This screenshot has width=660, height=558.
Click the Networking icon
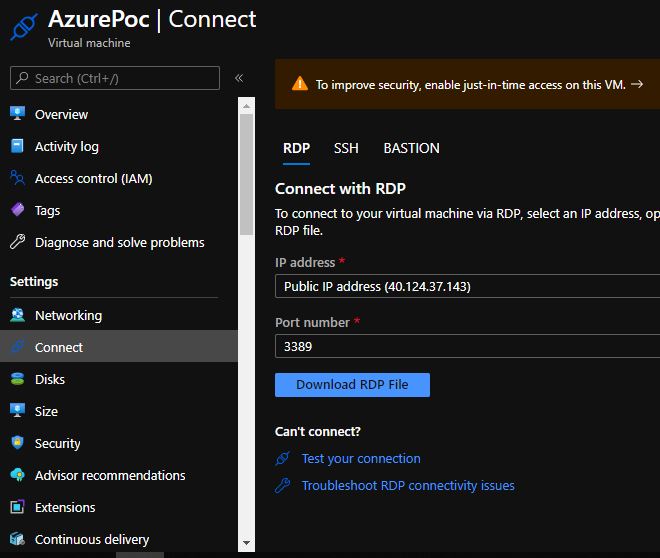coord(17,315)
